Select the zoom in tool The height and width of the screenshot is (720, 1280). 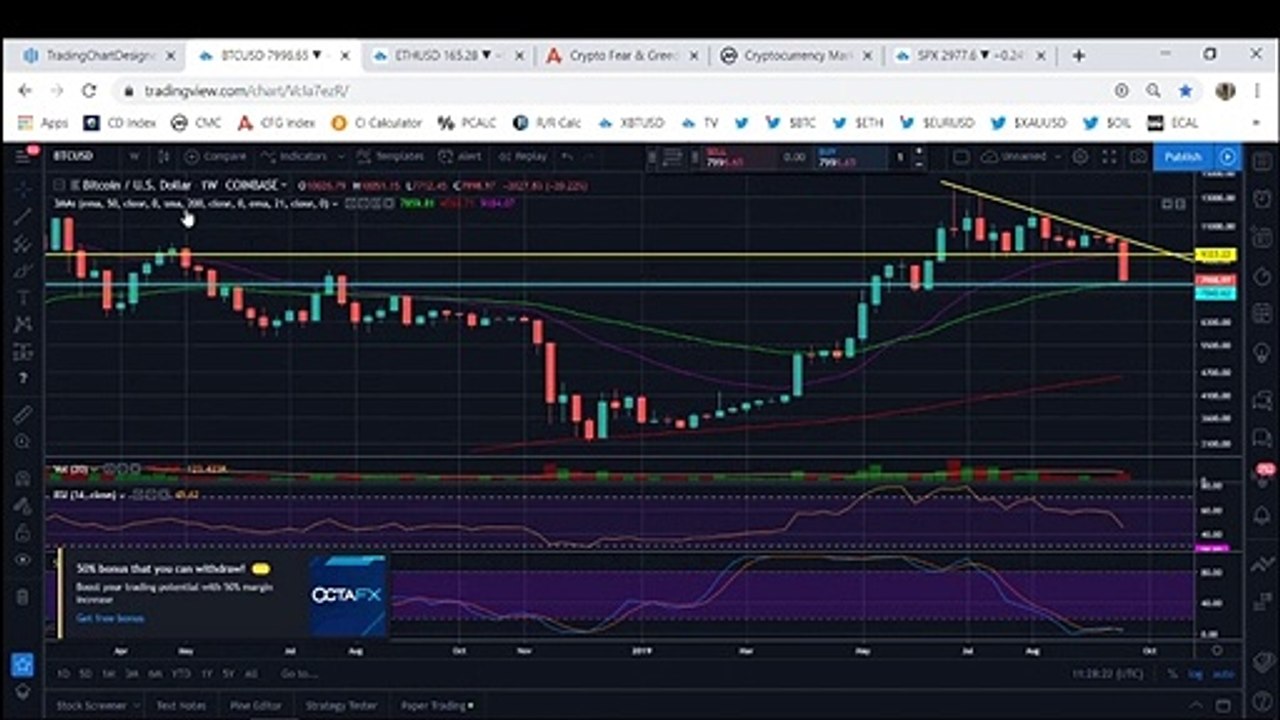[23, 441]
